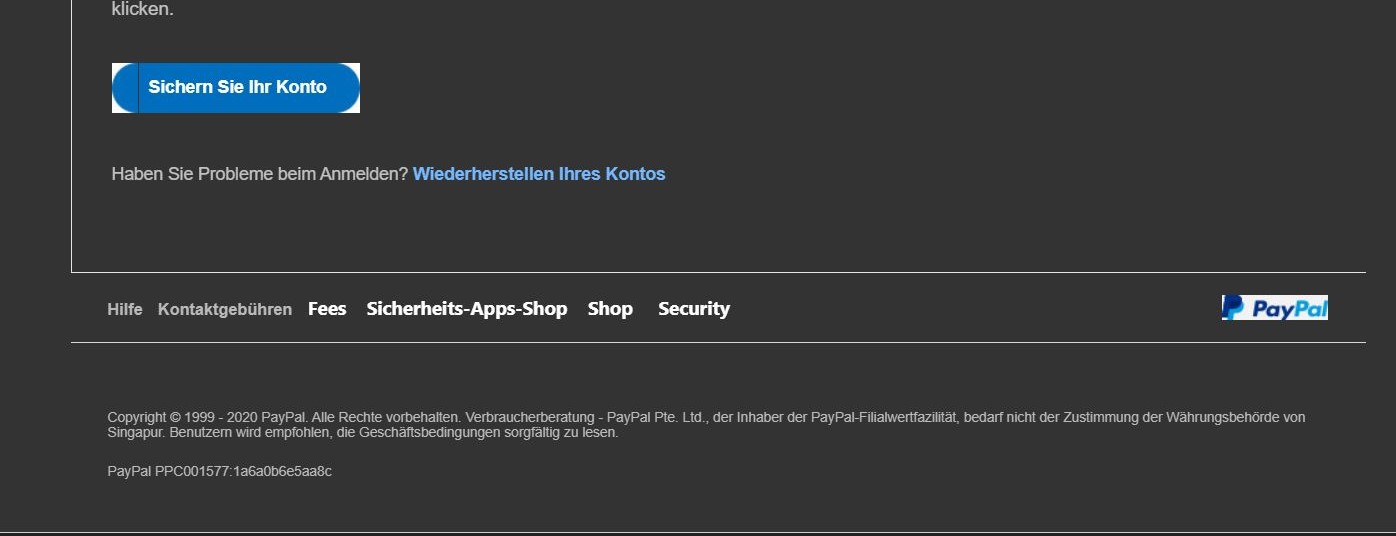
Task: Open the Hilfe footer link
Action: click(x=125, y=310)
